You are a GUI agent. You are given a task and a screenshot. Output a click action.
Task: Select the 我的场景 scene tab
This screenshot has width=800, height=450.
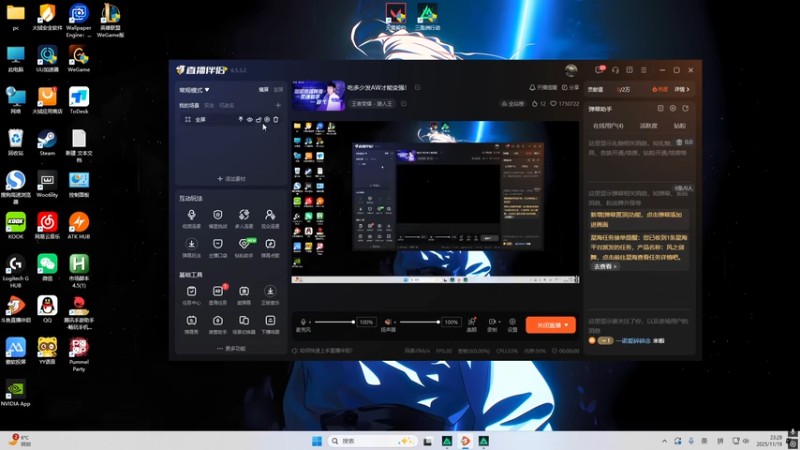[x=189, y=106]
